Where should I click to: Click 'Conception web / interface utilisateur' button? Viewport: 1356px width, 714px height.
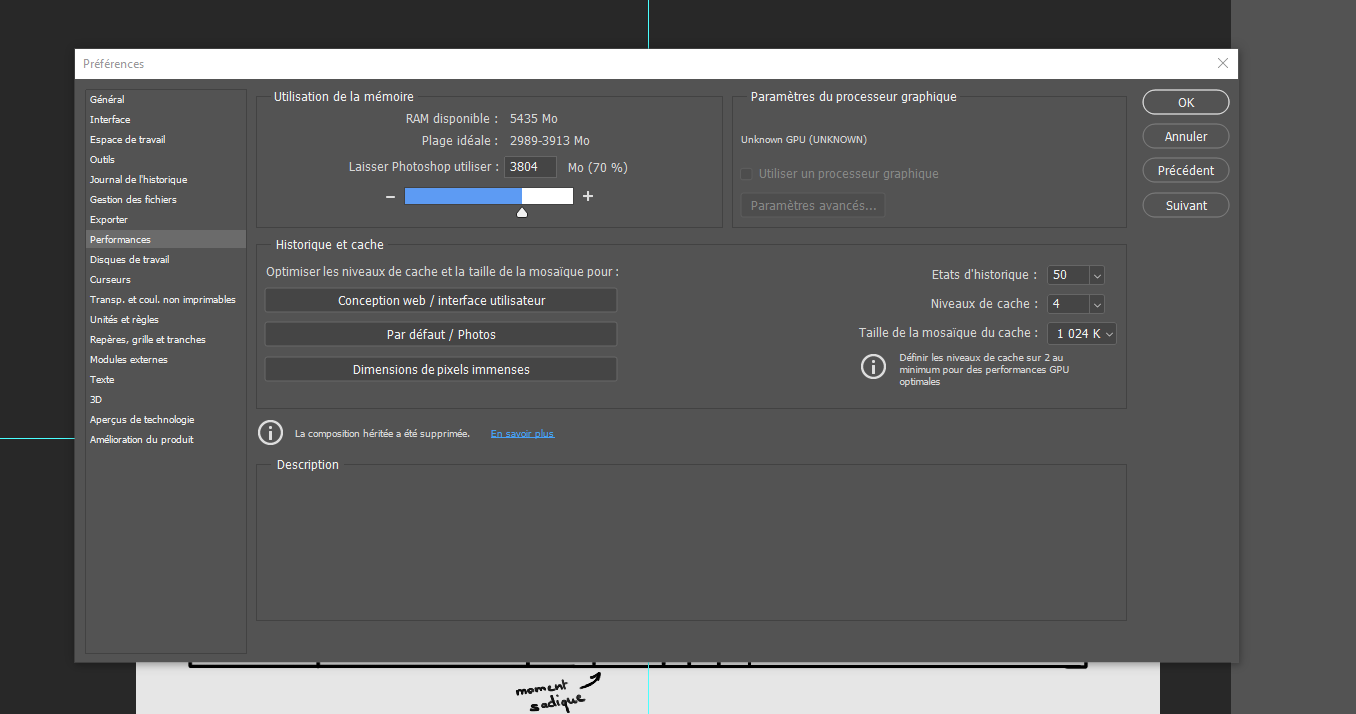[441, 301]
